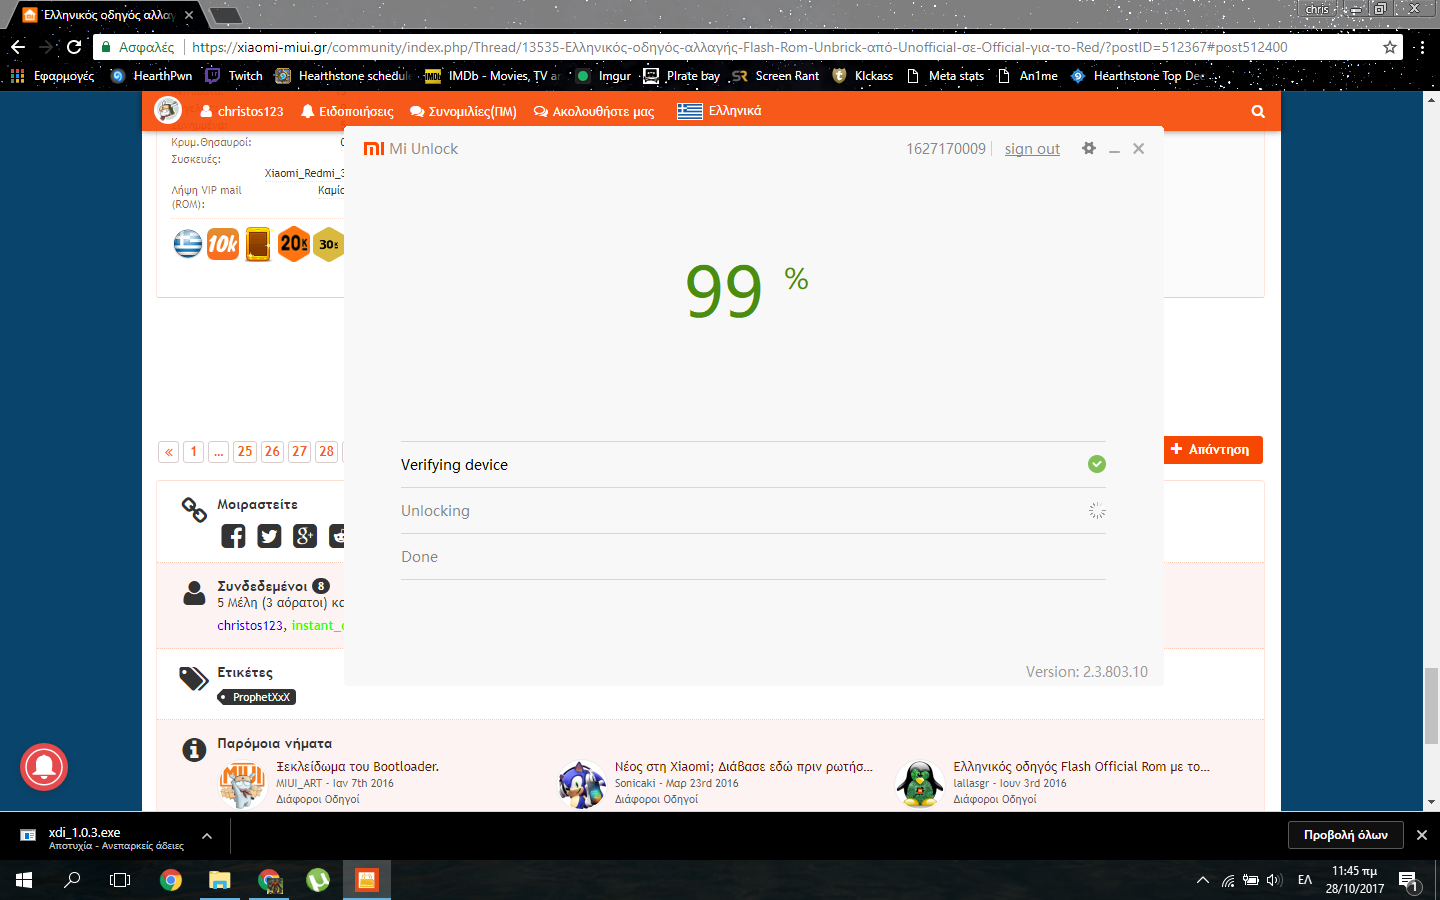
Task: Go to previous page arrow in pagination
Action: click(x=169, y=452)
